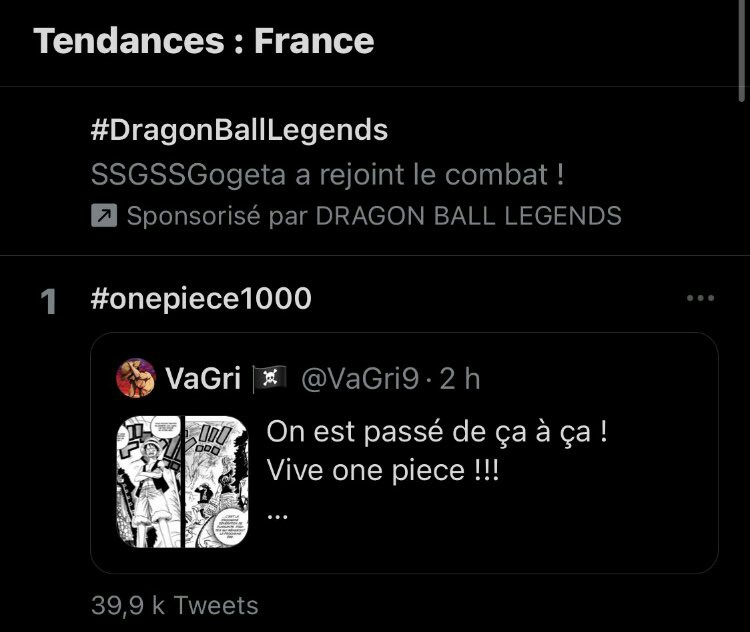Open the #DragonBallLegends trend

pos(239,130)
